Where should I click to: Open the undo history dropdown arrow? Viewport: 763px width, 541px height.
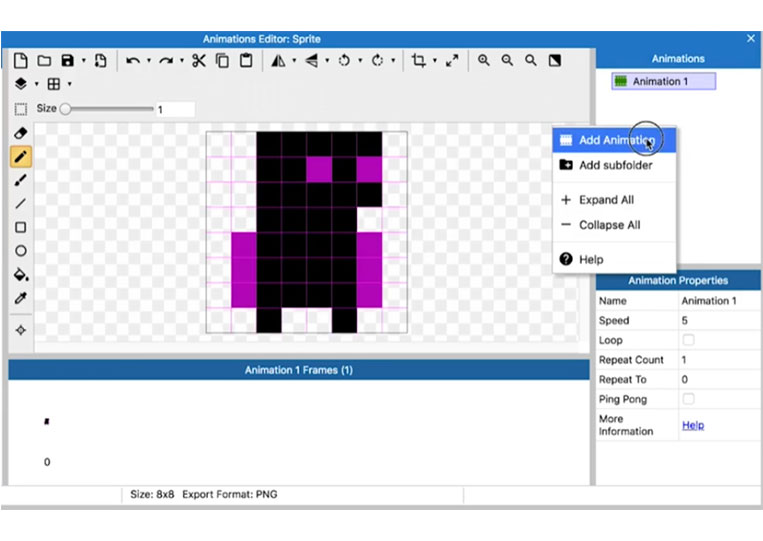(148, 61)
